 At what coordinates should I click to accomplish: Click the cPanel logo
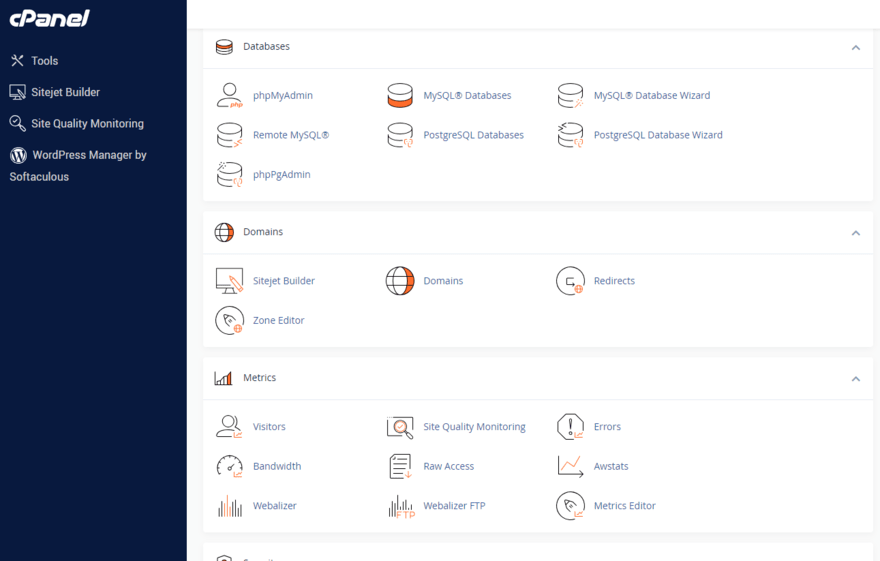49,19
